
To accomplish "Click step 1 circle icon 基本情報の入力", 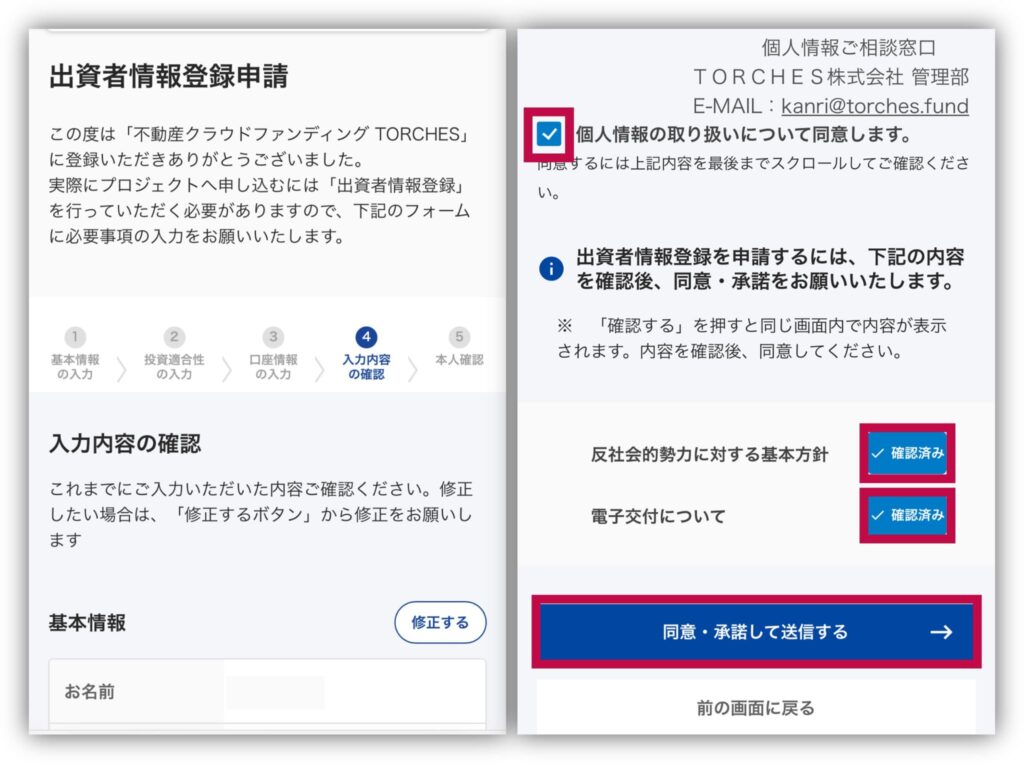I will click(75, 336).
